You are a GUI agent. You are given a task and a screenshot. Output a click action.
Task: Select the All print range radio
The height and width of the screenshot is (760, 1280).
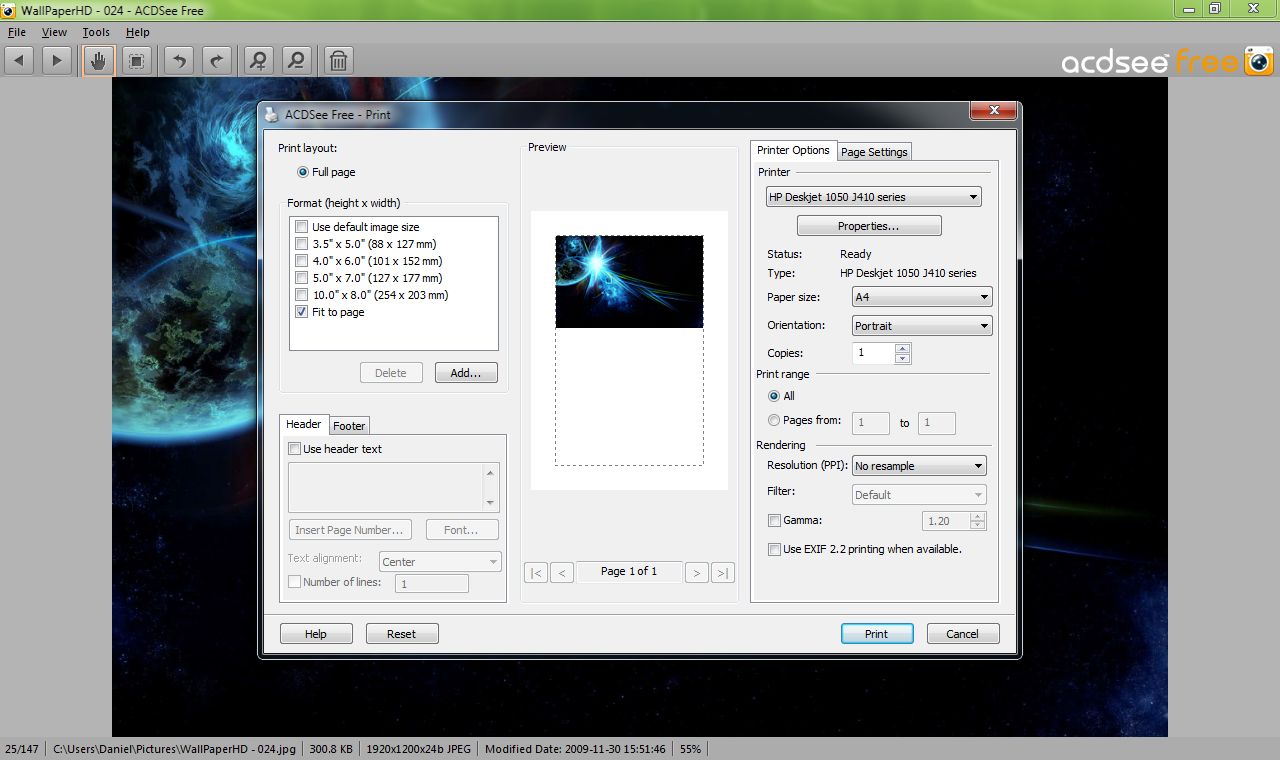point(774,396)
